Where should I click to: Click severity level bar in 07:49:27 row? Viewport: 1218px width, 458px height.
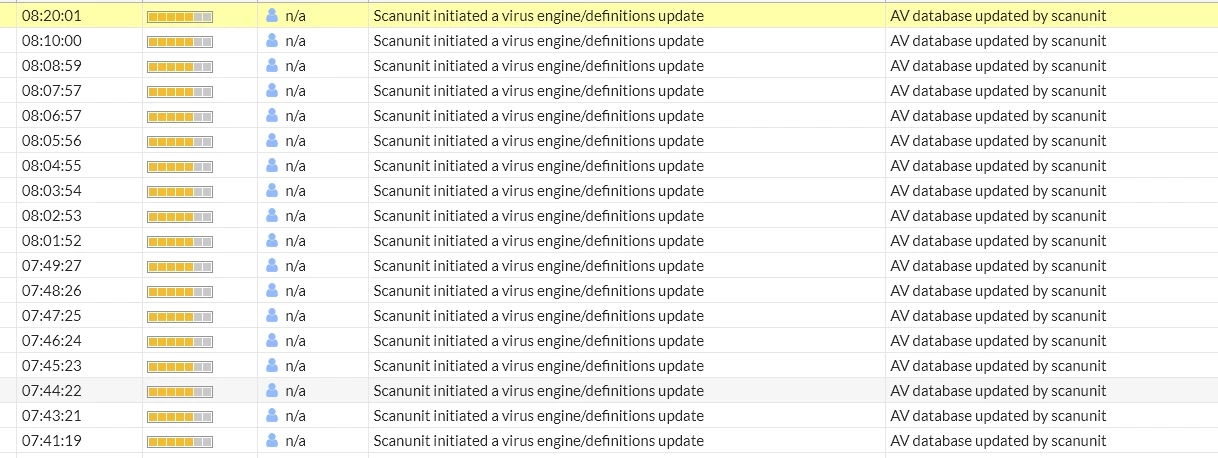point(180,267)
